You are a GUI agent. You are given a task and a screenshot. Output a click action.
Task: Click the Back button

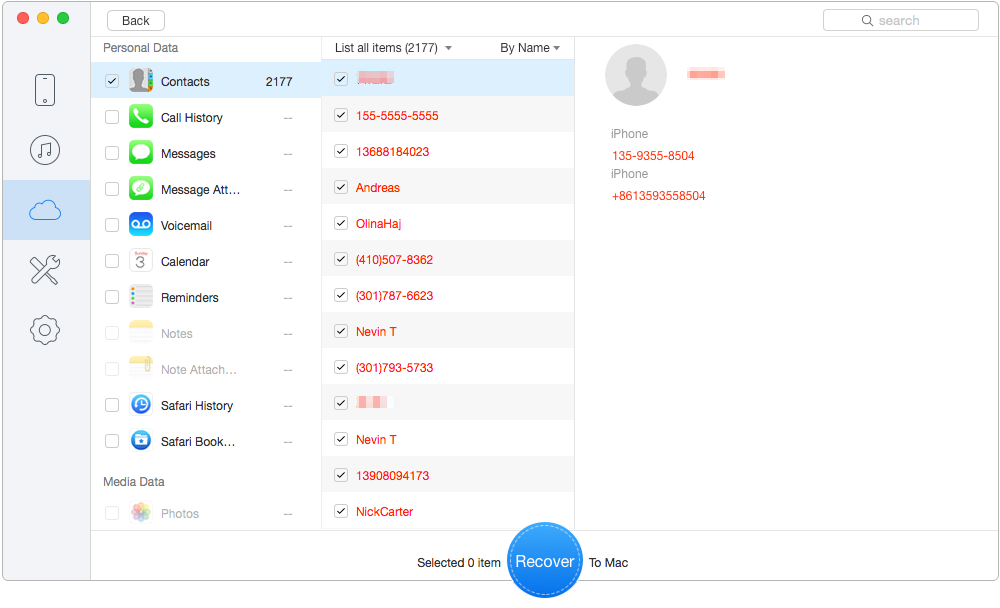(x=136, y=20)
